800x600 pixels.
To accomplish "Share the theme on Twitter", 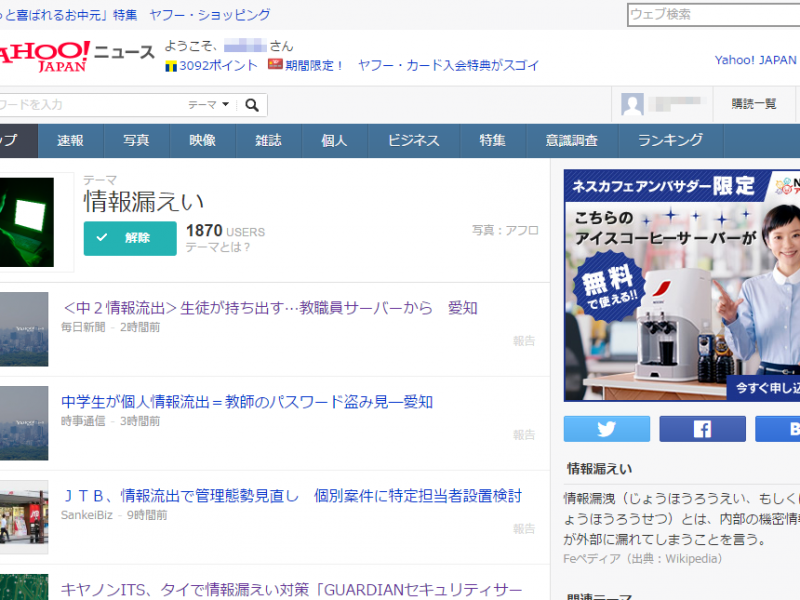I will 606,428.
